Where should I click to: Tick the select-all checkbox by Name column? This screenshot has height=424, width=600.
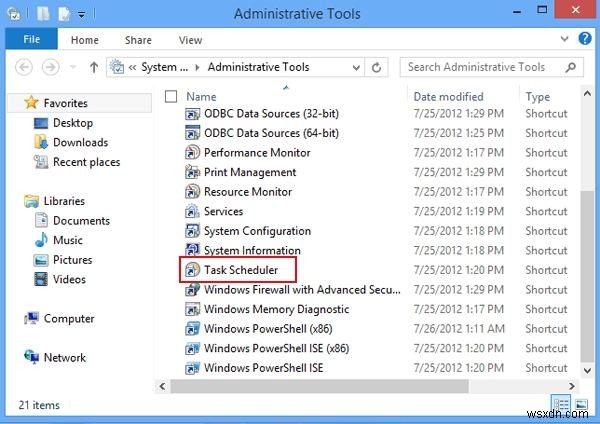click(x=171, y=97)
